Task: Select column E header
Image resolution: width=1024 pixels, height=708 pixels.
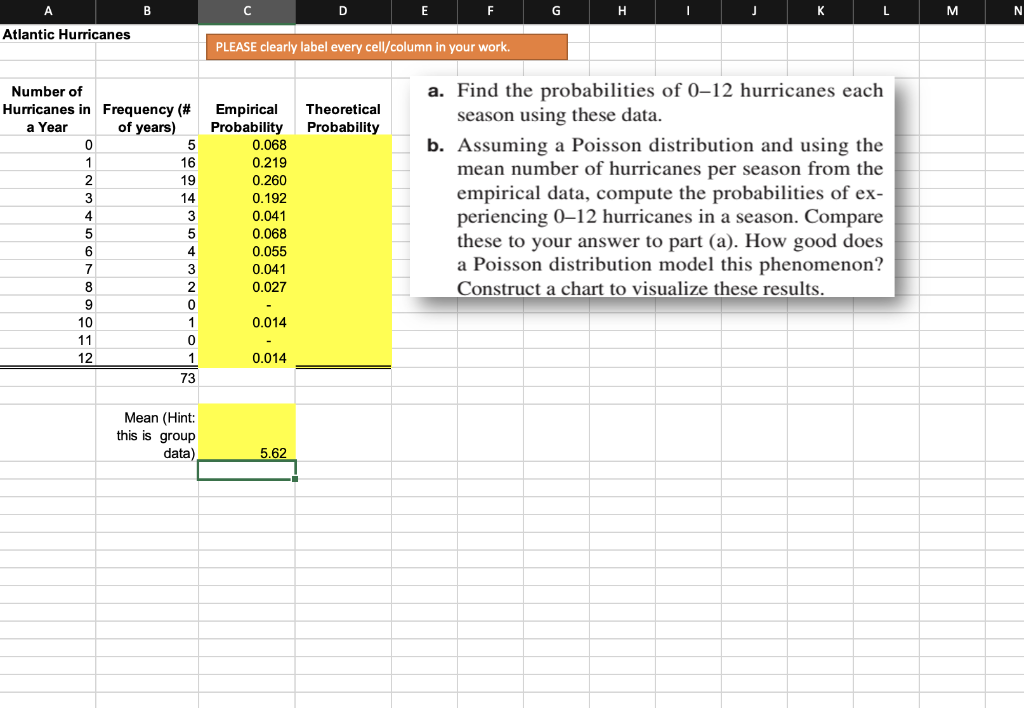Action: point(424,11)
